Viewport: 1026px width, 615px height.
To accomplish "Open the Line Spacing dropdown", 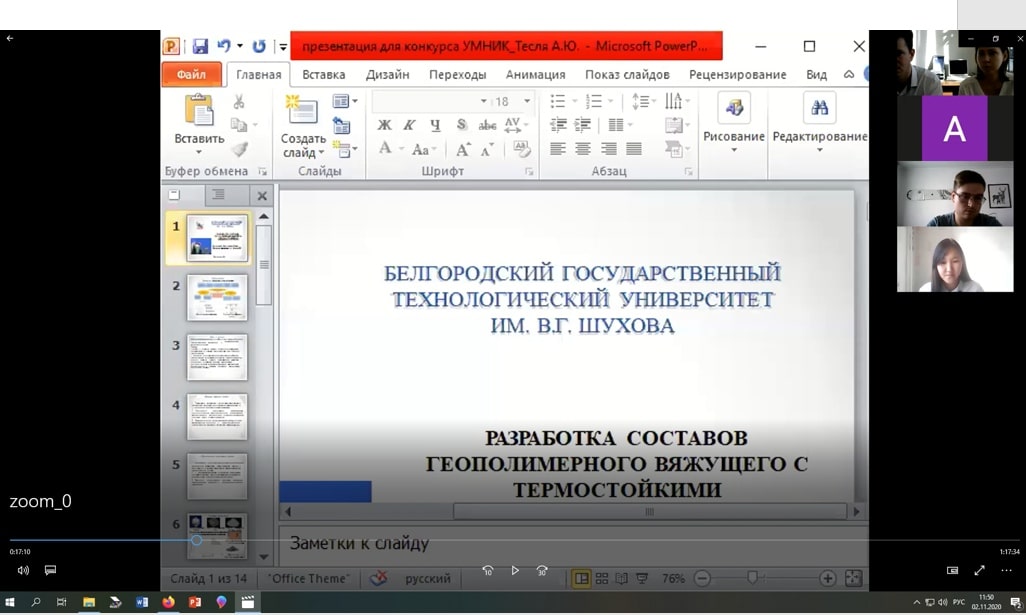I will pyautogui.click(x=643, y=101).
